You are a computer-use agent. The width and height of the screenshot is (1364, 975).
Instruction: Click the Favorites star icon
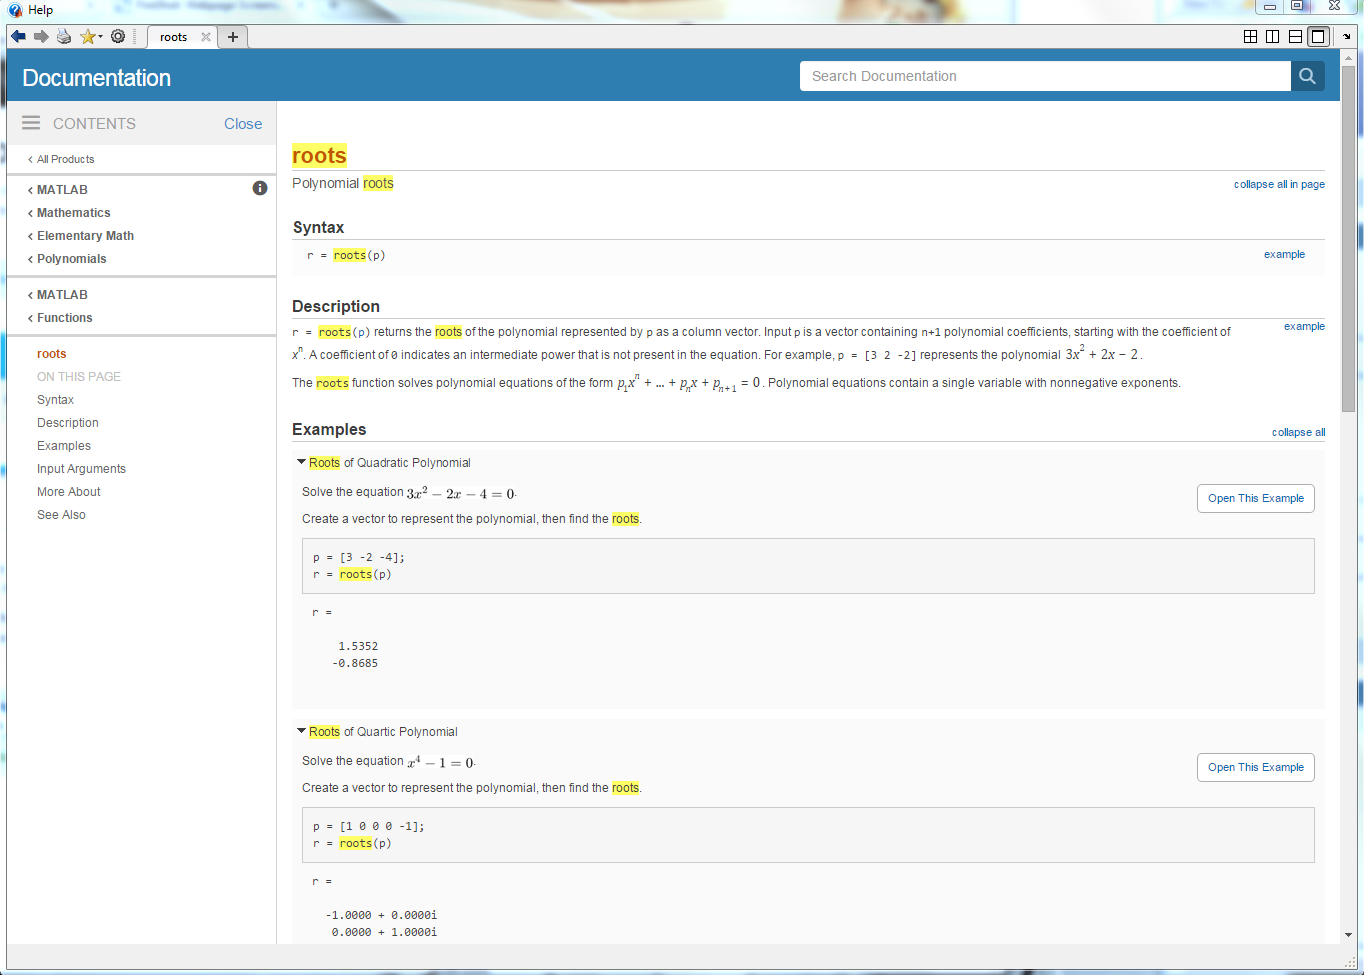87,37
